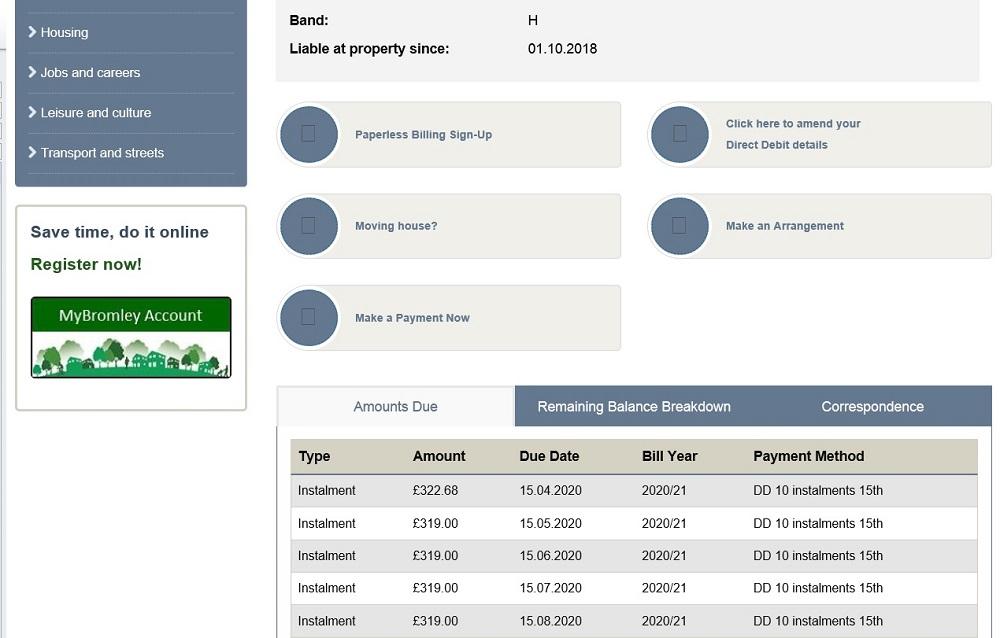Click the Direct Debit details circle icon
The width and height of the screenshot is (1000, 638).
coord(680,134)
